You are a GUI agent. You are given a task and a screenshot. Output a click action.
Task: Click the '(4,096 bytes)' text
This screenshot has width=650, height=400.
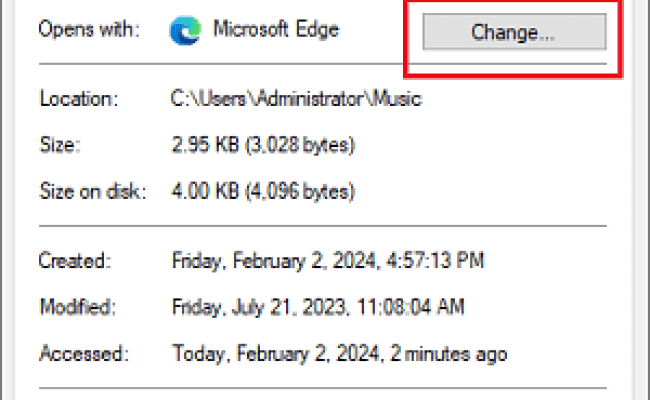pos(301,190)
